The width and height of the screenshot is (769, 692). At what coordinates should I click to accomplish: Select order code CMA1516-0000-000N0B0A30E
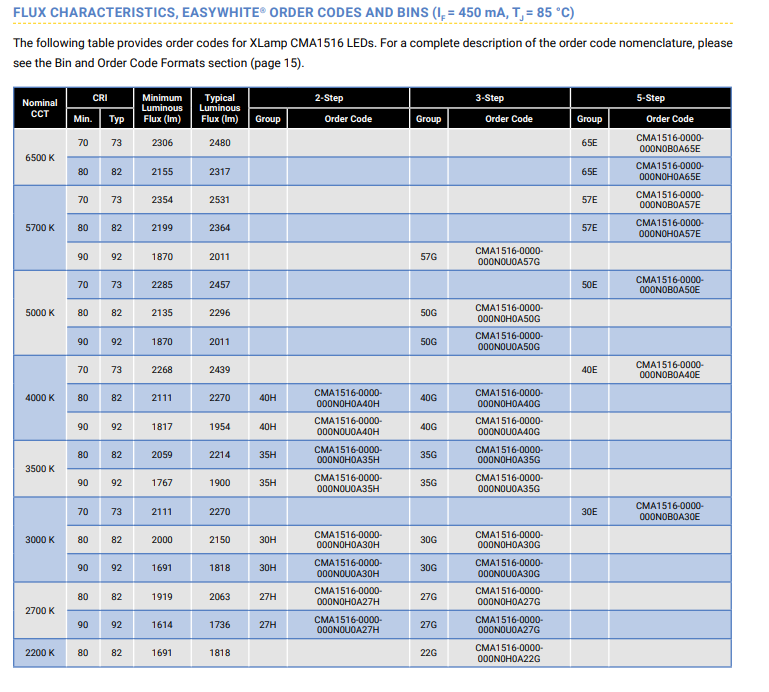[669, 511]
